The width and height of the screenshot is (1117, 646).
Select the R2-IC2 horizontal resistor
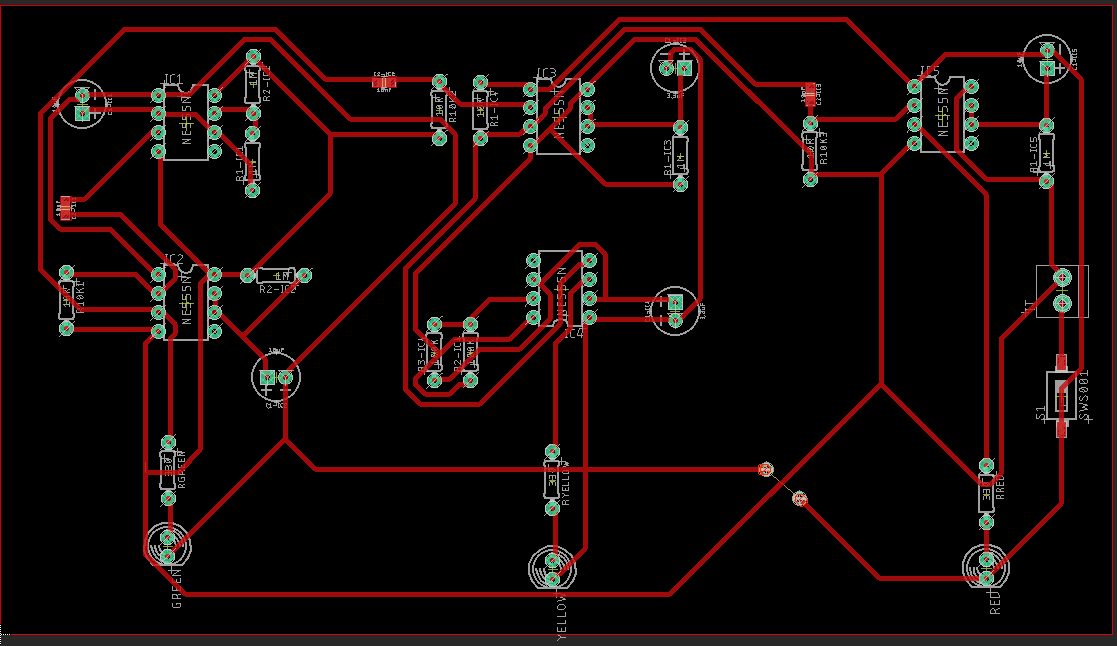(276, 275)
